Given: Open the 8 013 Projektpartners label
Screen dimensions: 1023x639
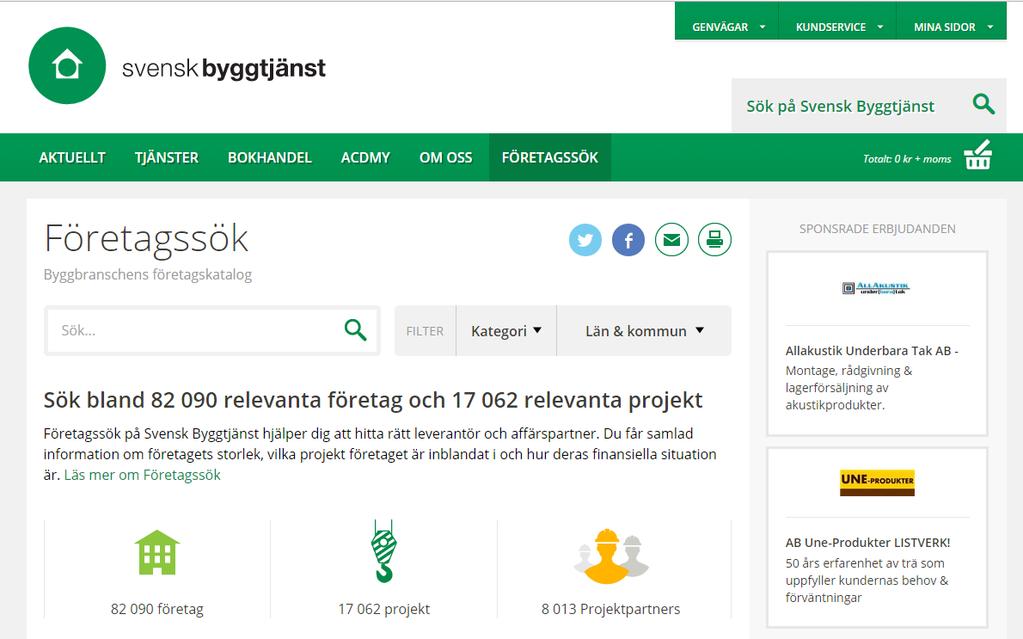Looking at the screenshot, I should [611, 609].
